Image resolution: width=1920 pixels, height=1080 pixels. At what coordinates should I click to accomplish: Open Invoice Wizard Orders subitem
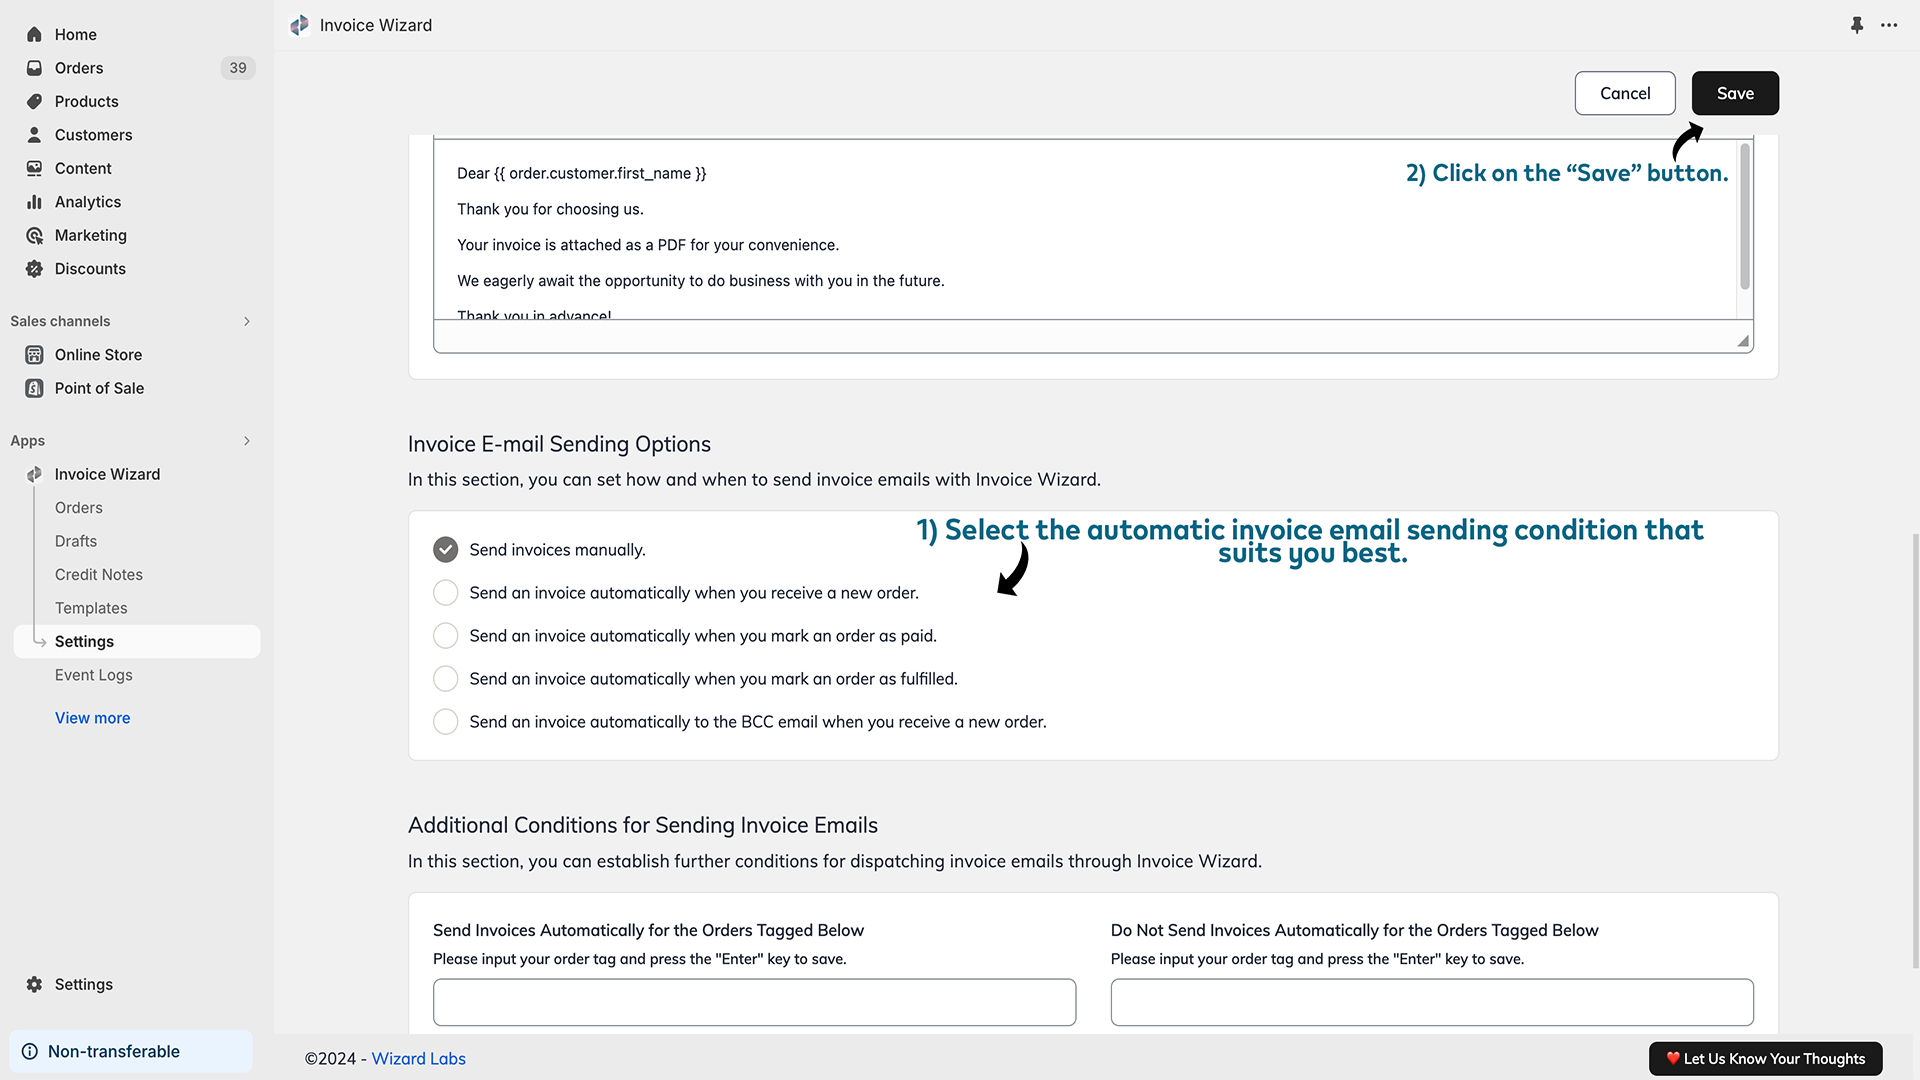tap(79, 508)
